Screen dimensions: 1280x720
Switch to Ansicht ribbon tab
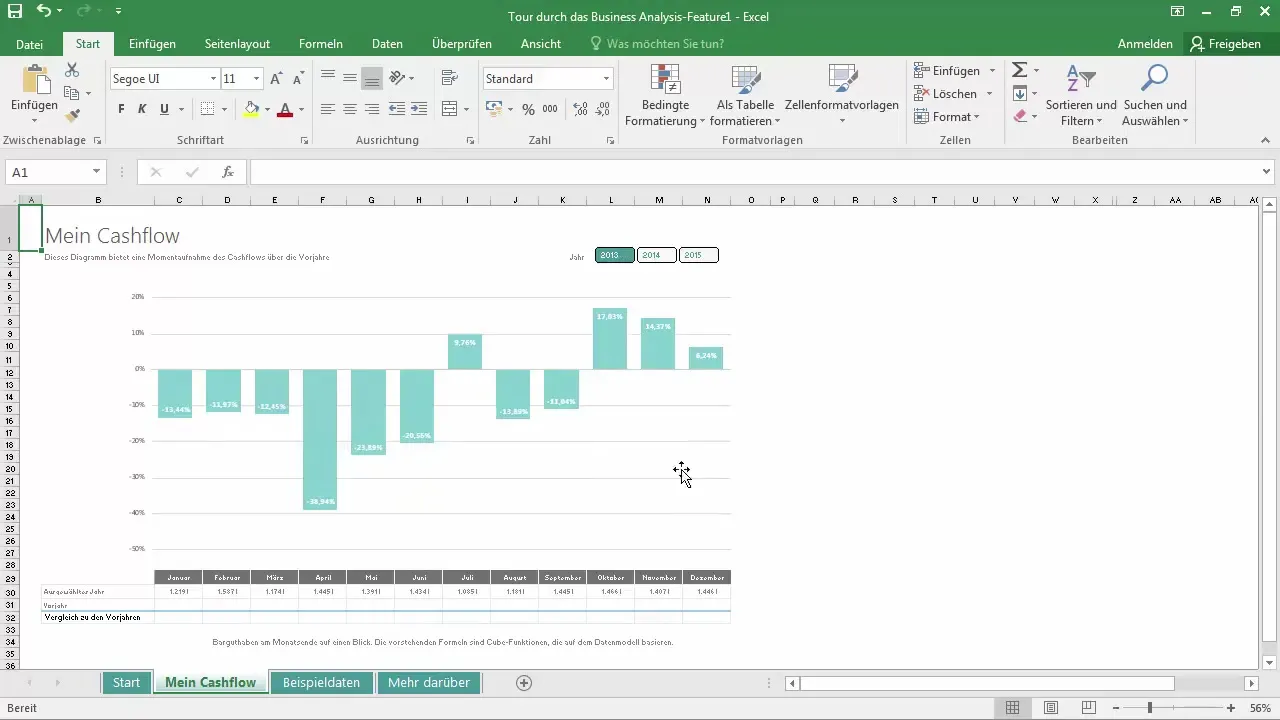(x=541, y=44)
